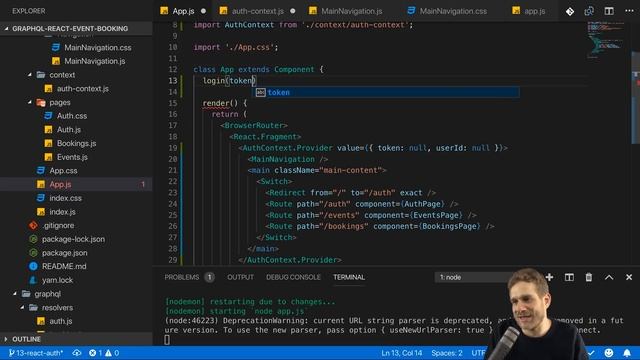Image resolution: width=640 pixels, height=360 pixels.
Task: Split the editor with layout icon
Action: click(609, 11)
